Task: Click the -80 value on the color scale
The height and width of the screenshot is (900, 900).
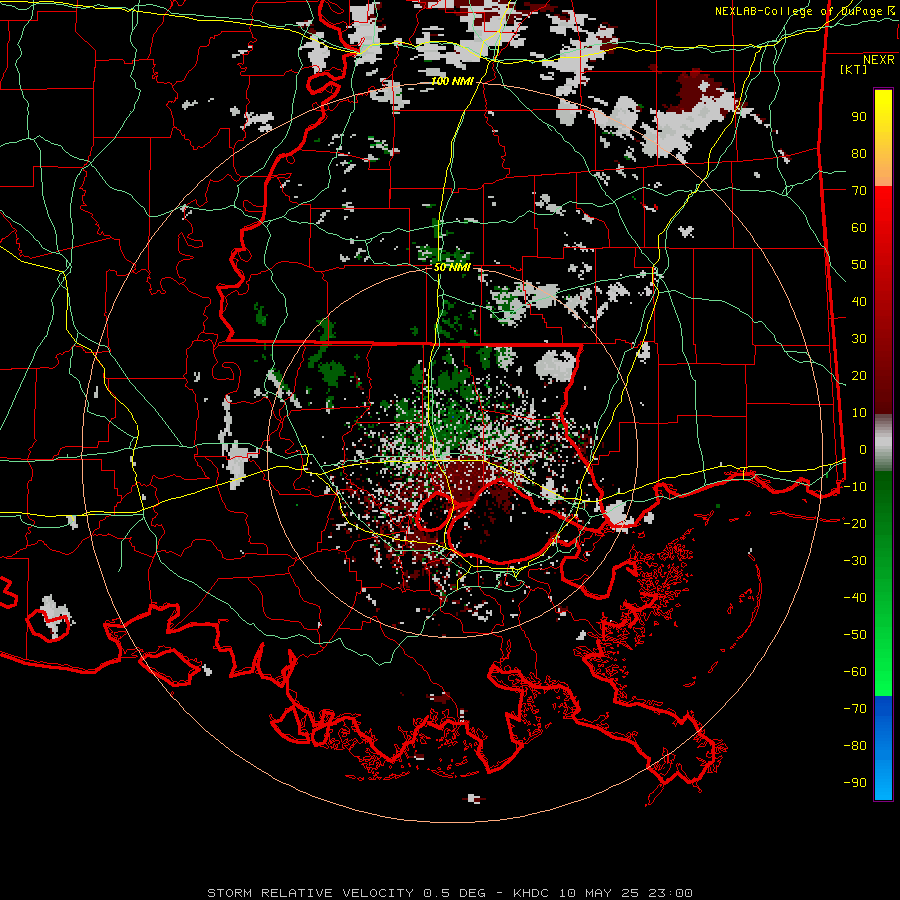Action: click(x=855, y=746)
